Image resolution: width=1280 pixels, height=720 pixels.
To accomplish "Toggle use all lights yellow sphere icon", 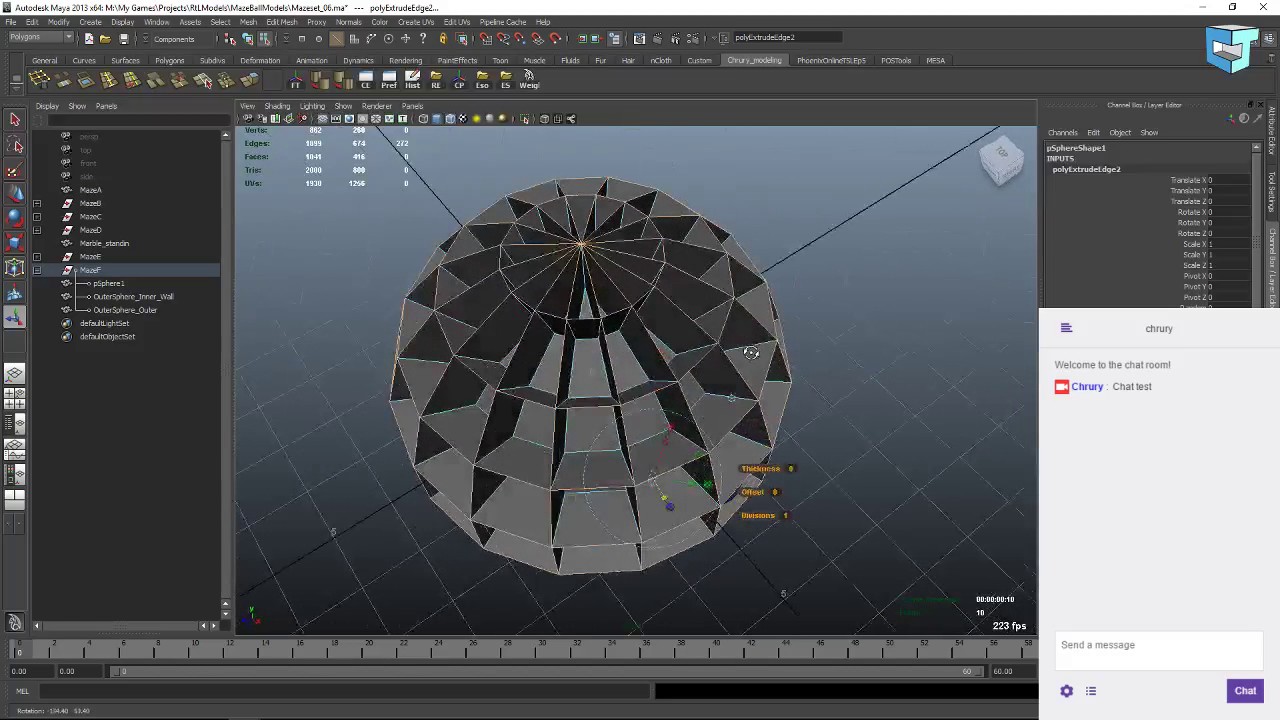I will pyautogui.click(x=476, y=119).
